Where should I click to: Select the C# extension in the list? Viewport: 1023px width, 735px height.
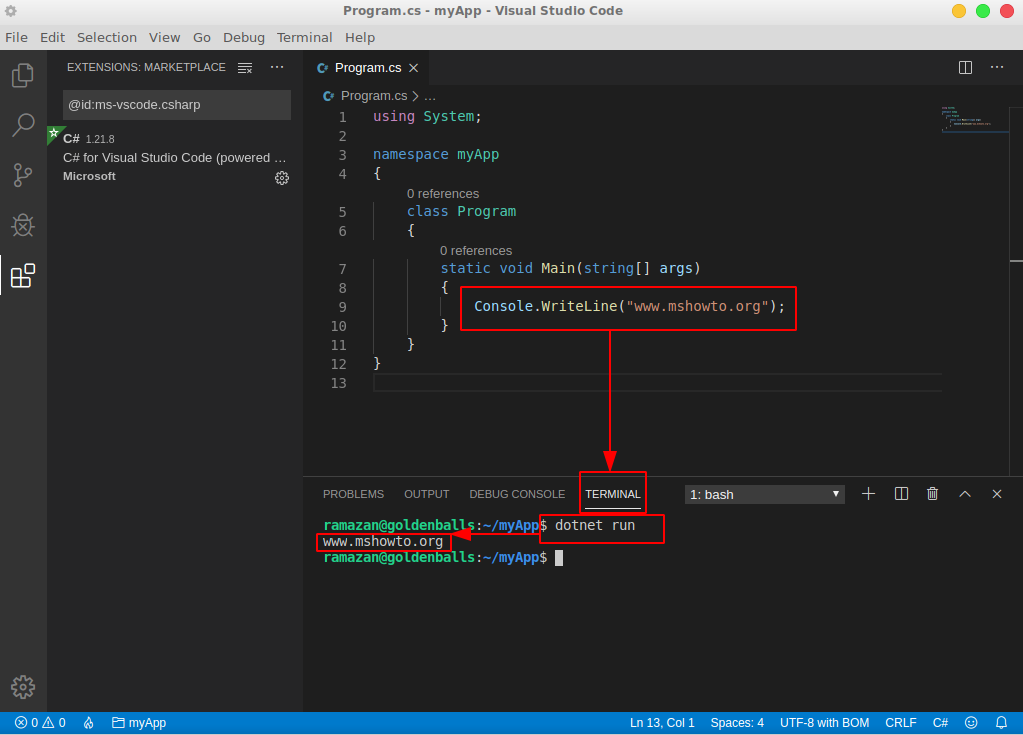[176, 157]
